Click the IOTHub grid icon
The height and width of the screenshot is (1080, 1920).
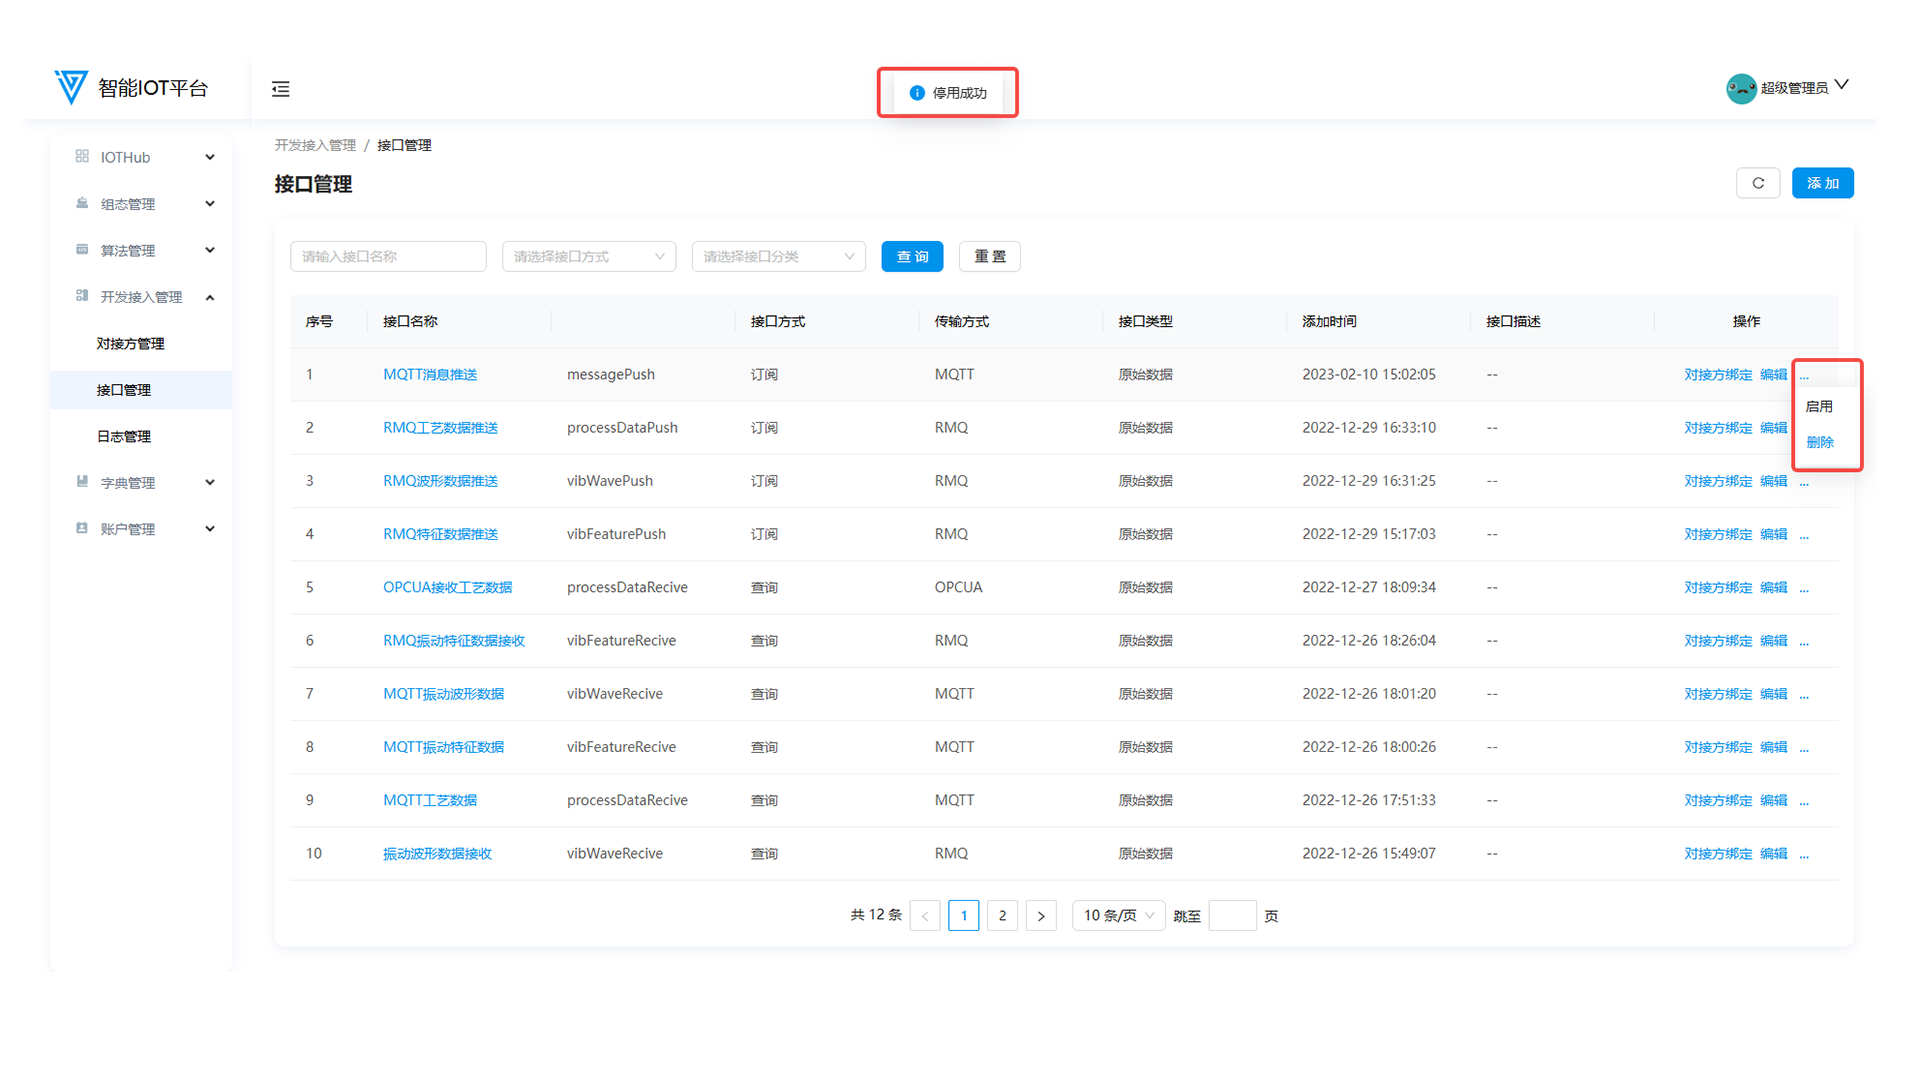point(82,157)
